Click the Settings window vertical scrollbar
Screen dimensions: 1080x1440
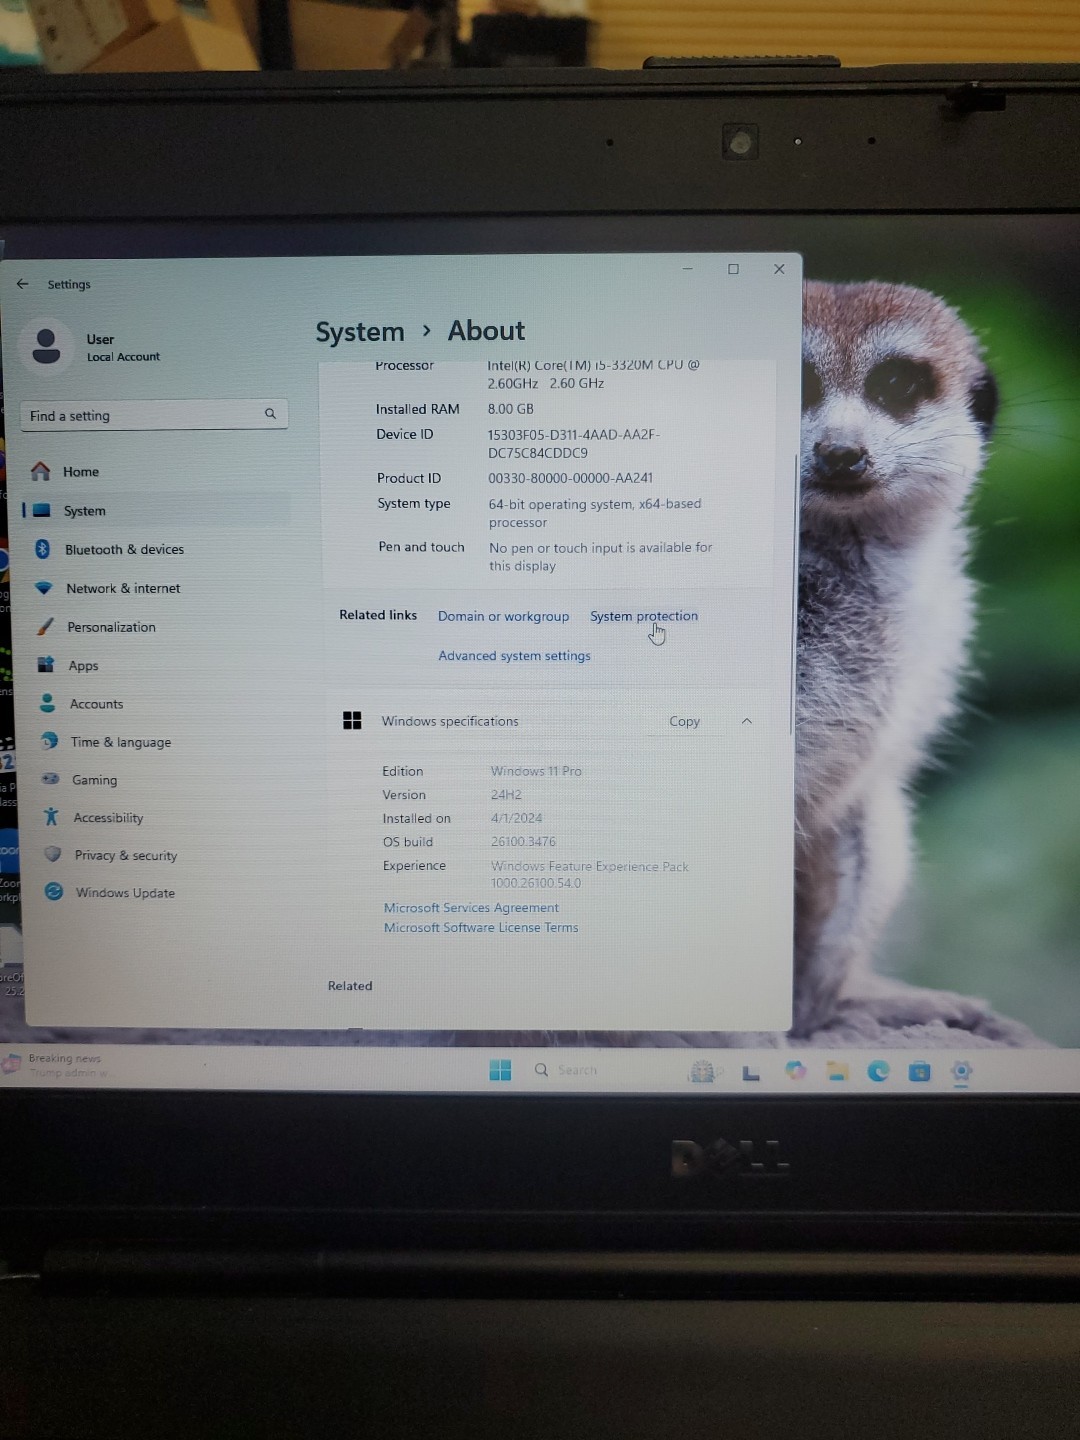[795, 595]
